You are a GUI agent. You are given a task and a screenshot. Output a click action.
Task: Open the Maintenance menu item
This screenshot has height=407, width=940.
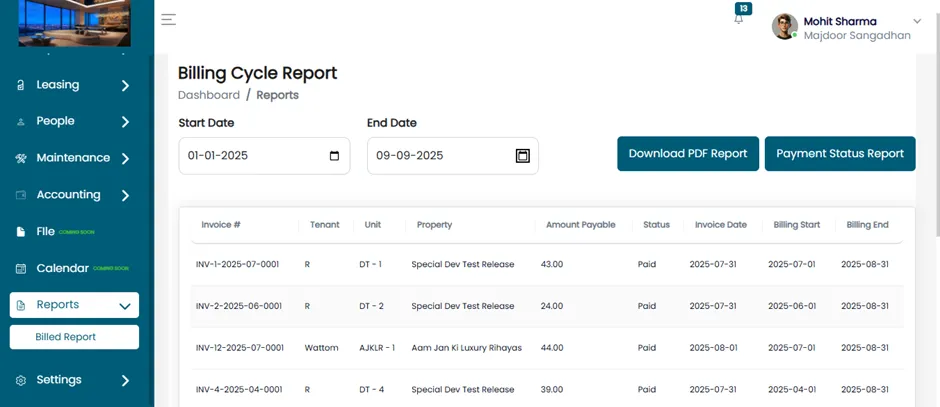point(74,158)
